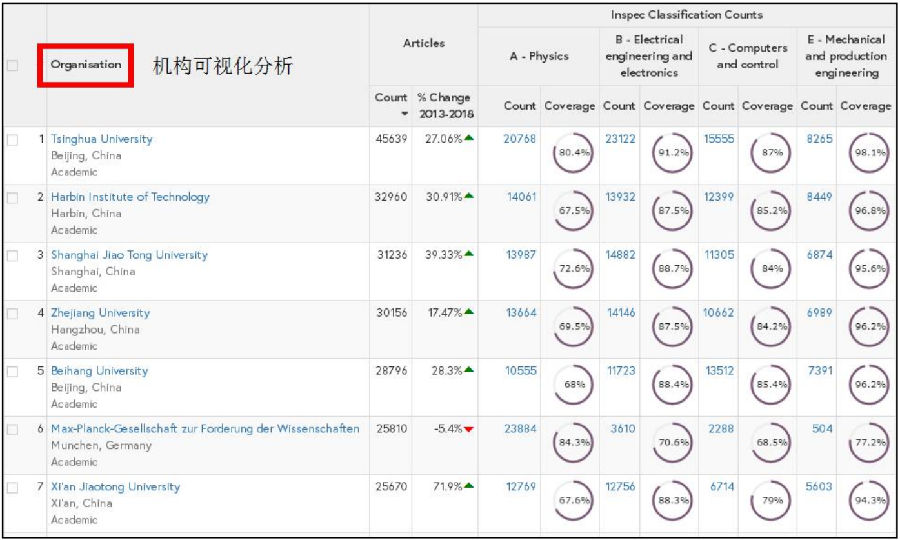The image size is (900, 540).
Task: Toggle the select-all checkbox in header
Action: [13, 66]
